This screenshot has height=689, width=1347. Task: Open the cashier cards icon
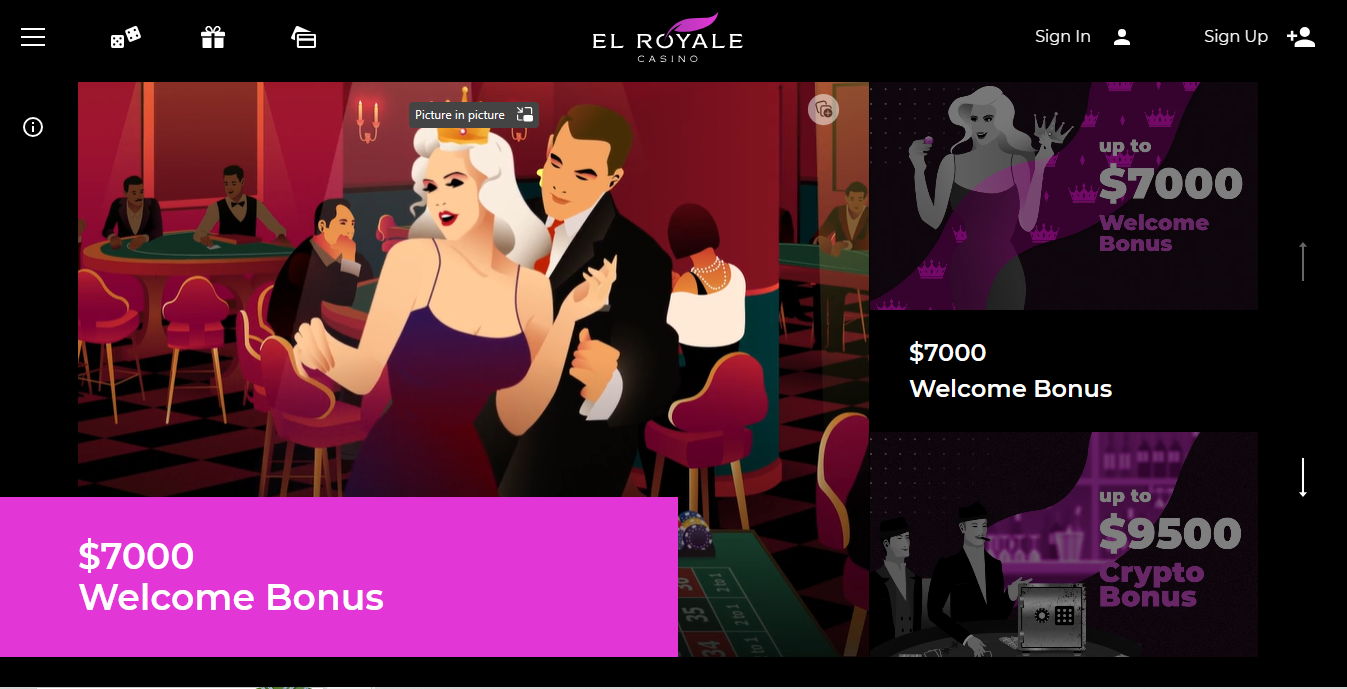pyautogui.click(x=304, y=37)
